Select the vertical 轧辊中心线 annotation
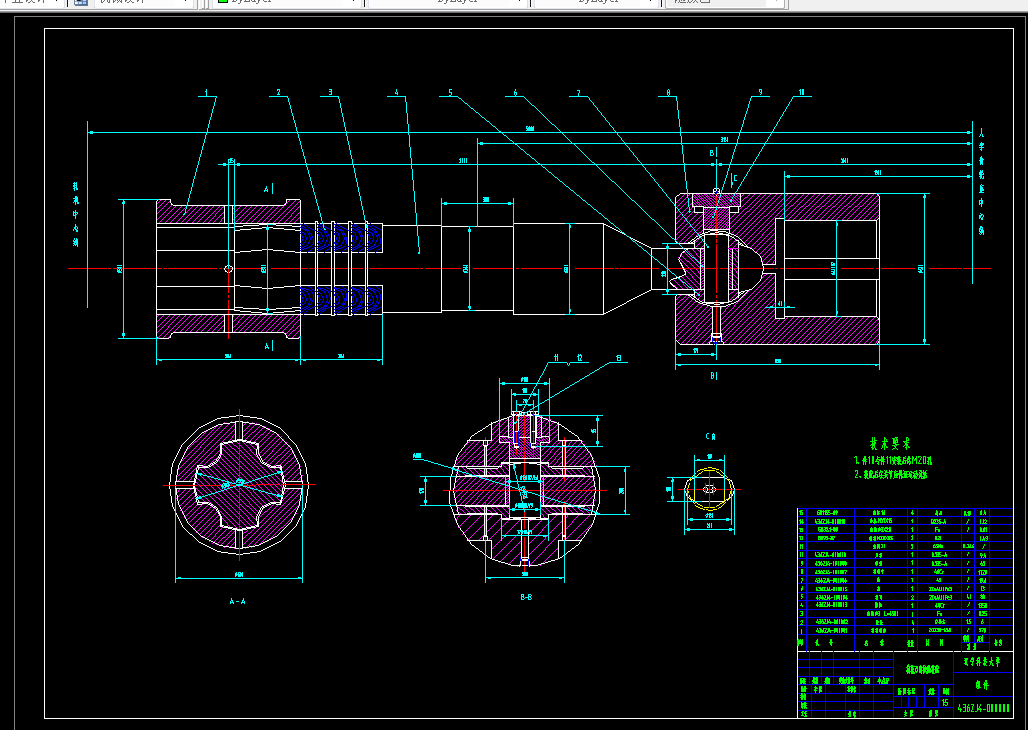The height and width of the screenshot is (730, 1028). click(75, 215)
